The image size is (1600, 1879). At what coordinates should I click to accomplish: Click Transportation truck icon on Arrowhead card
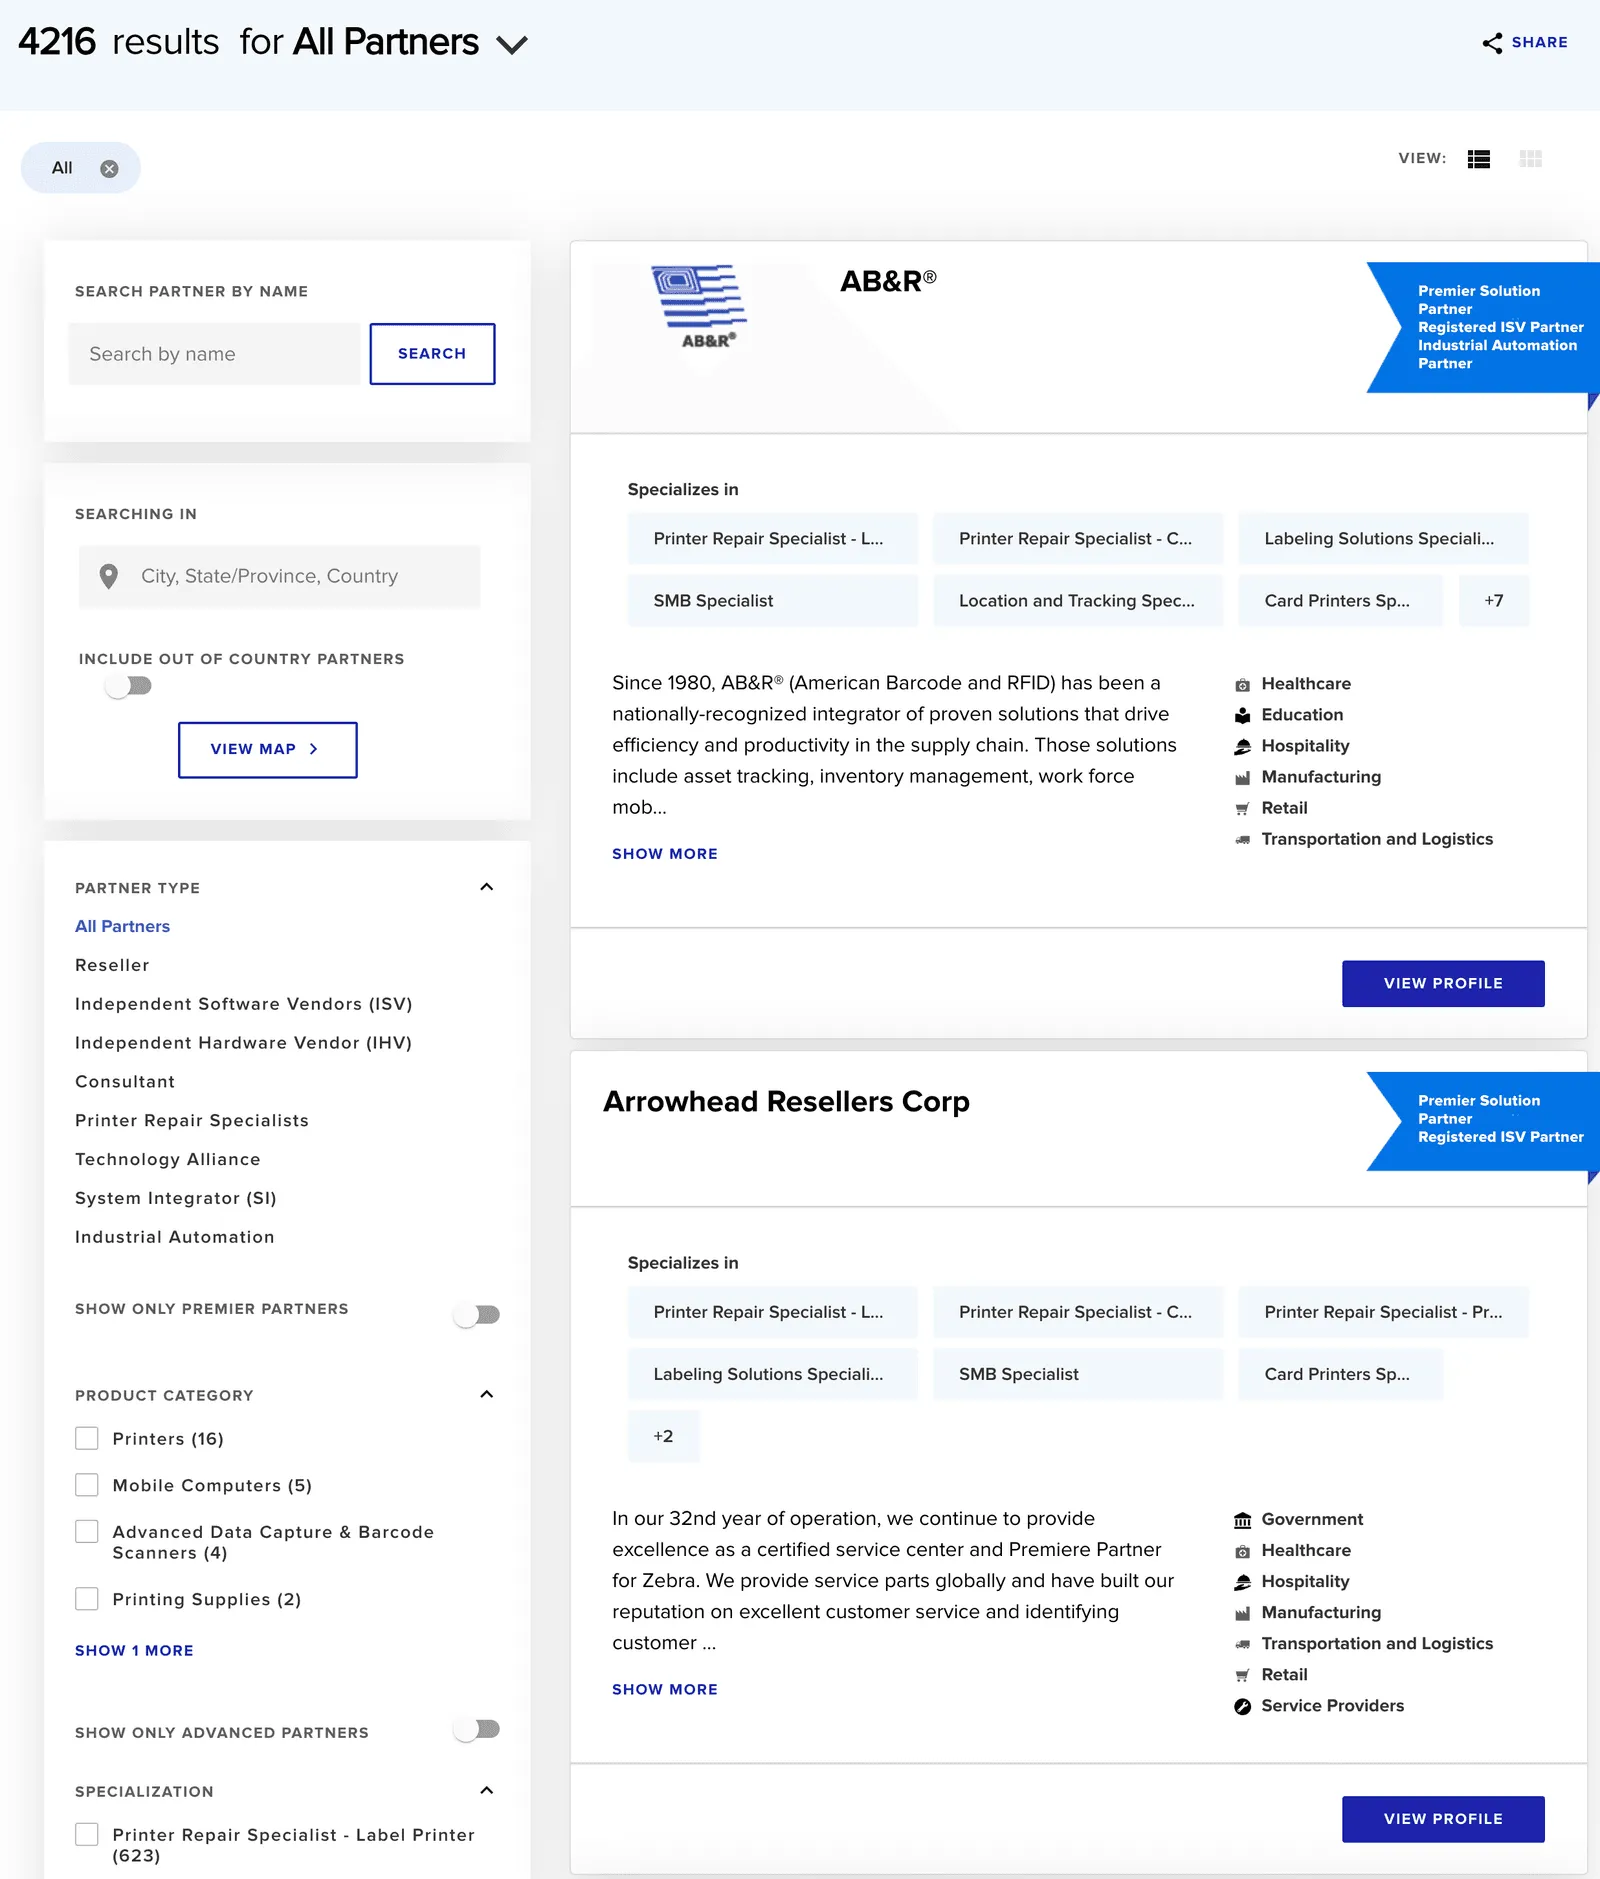pyautogui.click(x=1242, y=1645)
